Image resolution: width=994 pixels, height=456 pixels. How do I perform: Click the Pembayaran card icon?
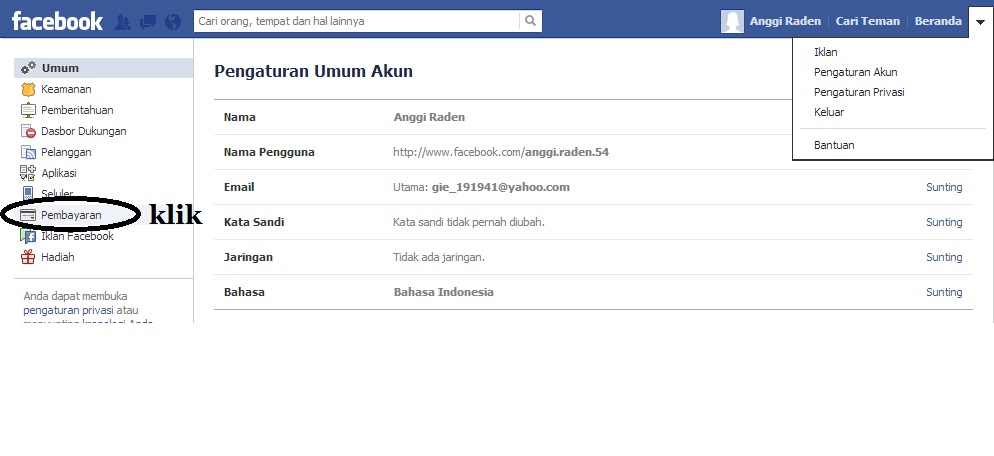click(x=28, y=216)
